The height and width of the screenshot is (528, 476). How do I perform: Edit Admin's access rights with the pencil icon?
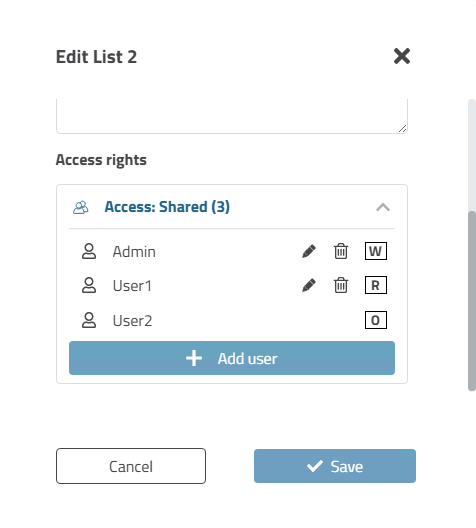(x=309, y=251)
